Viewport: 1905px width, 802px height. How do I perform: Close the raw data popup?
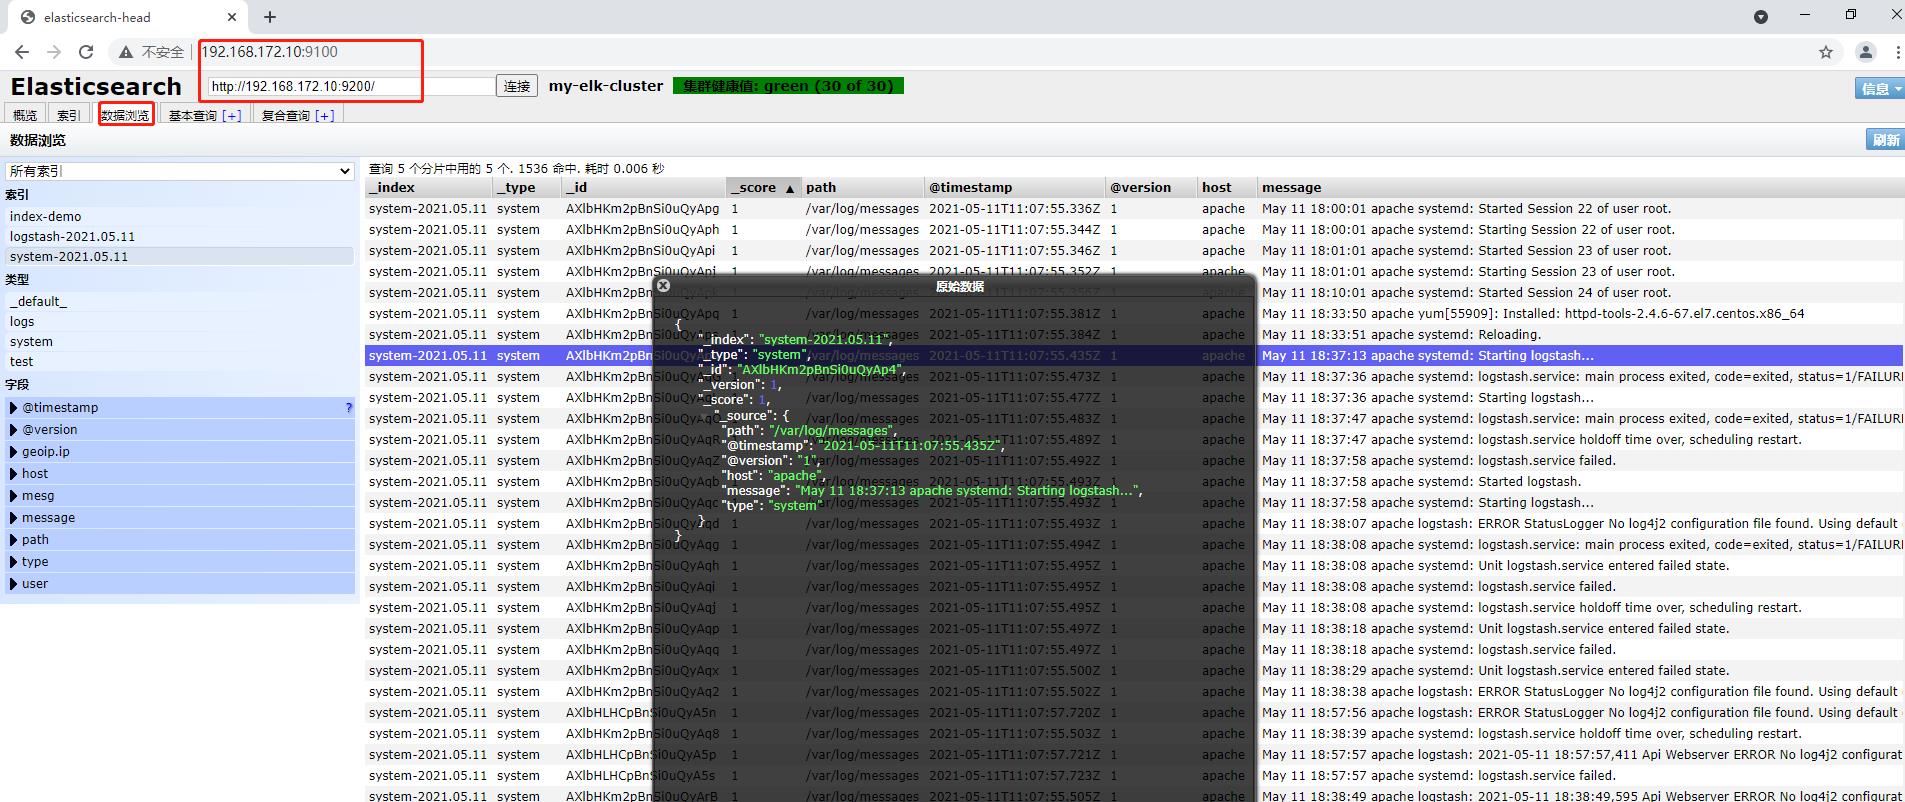663,285
